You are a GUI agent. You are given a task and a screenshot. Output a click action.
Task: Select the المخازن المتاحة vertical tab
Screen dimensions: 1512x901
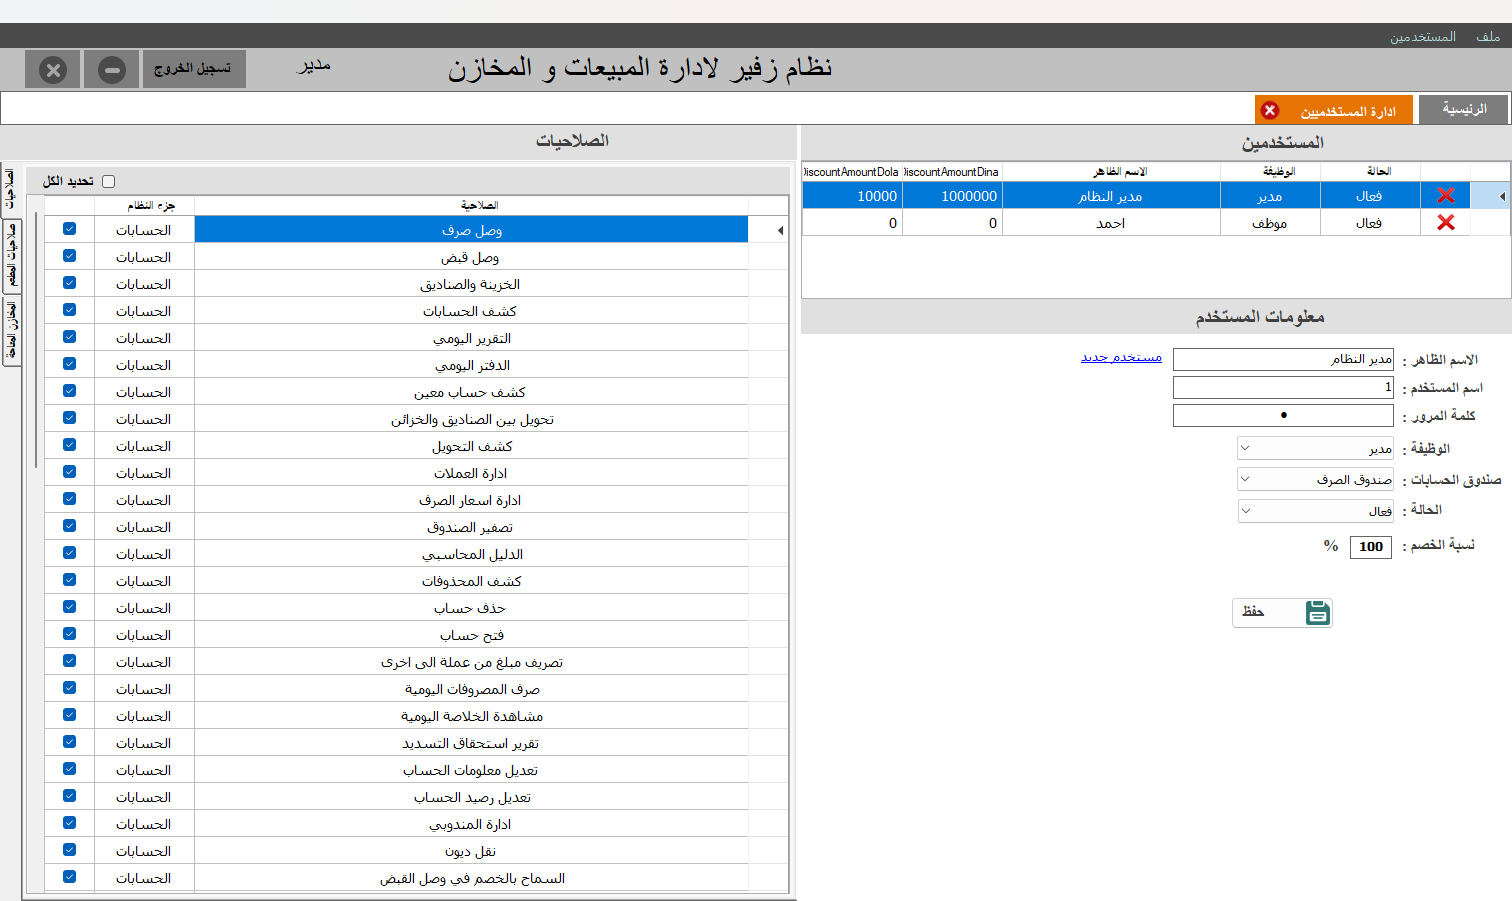point(11,331)
